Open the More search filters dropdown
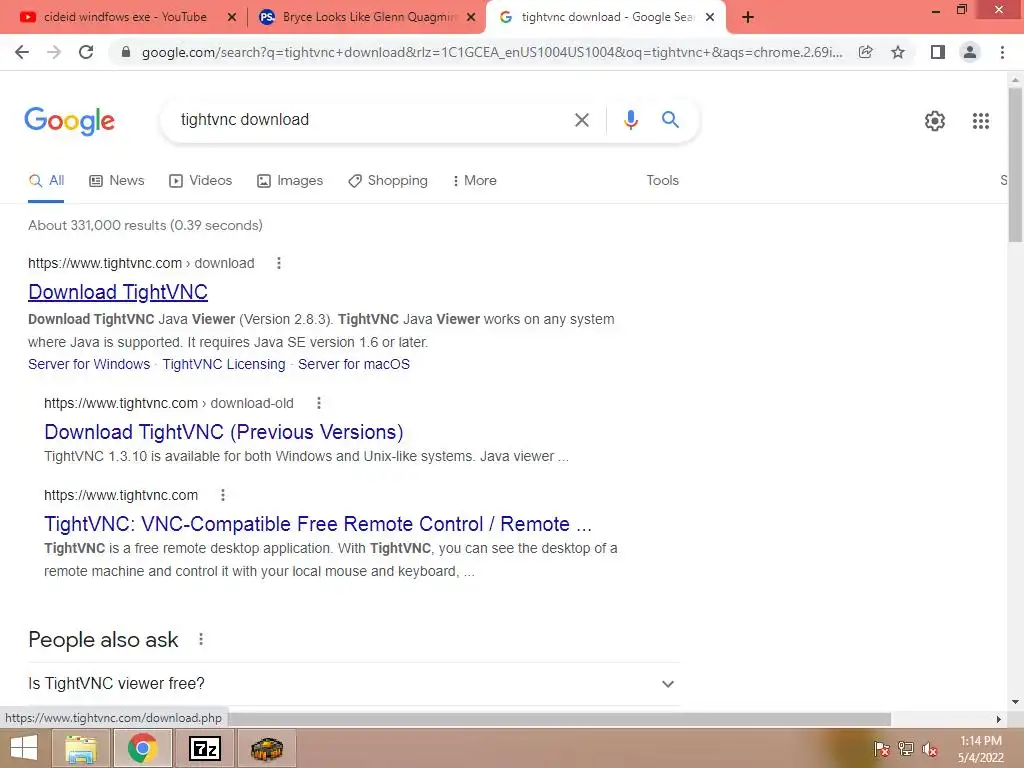The image size is (1024, 768). 475,181
